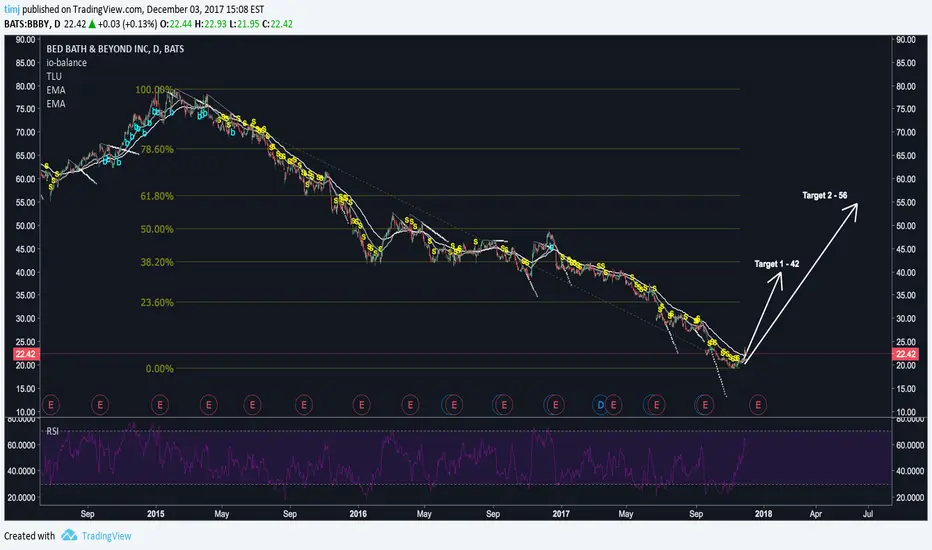Image resolution: width=932 pixels, height=550 pixels.
Task: Click the TradingView cloud logo icon
Action: tap(69, 535)
